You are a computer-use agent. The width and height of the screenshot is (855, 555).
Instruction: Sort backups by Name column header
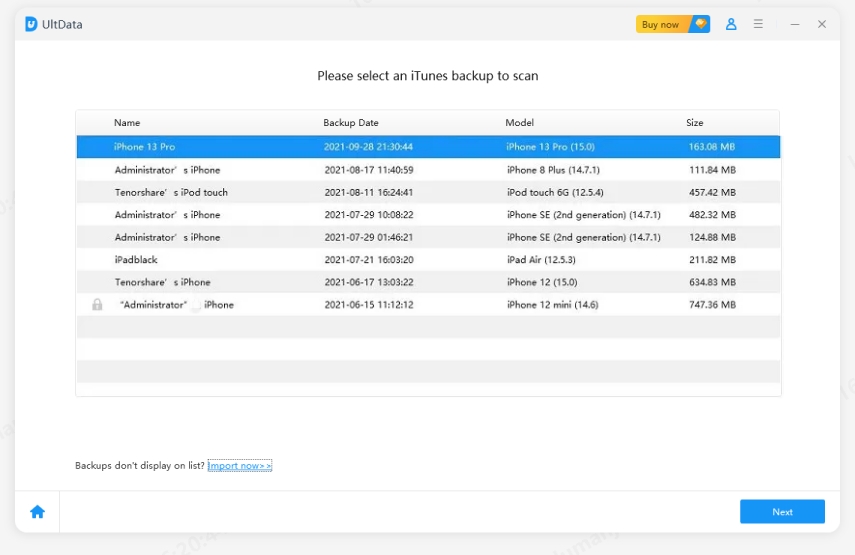pyautogui.click(x=127, y=123)
